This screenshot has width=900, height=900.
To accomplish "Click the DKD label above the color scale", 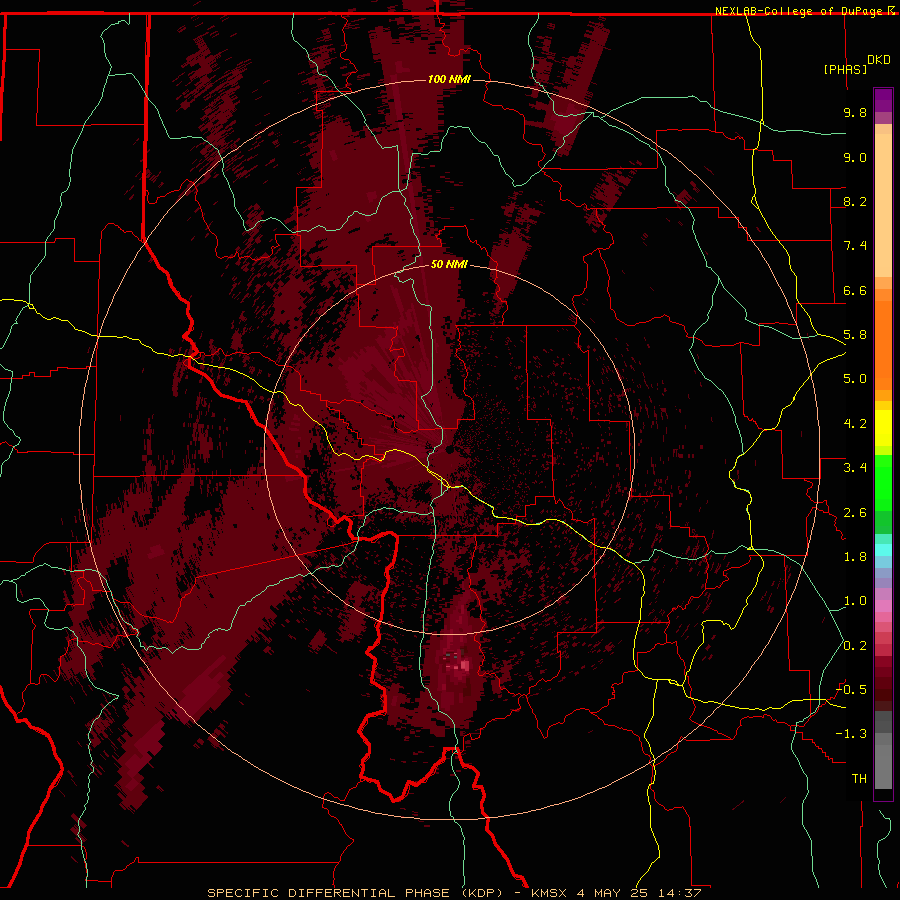I will click(879, 60).
